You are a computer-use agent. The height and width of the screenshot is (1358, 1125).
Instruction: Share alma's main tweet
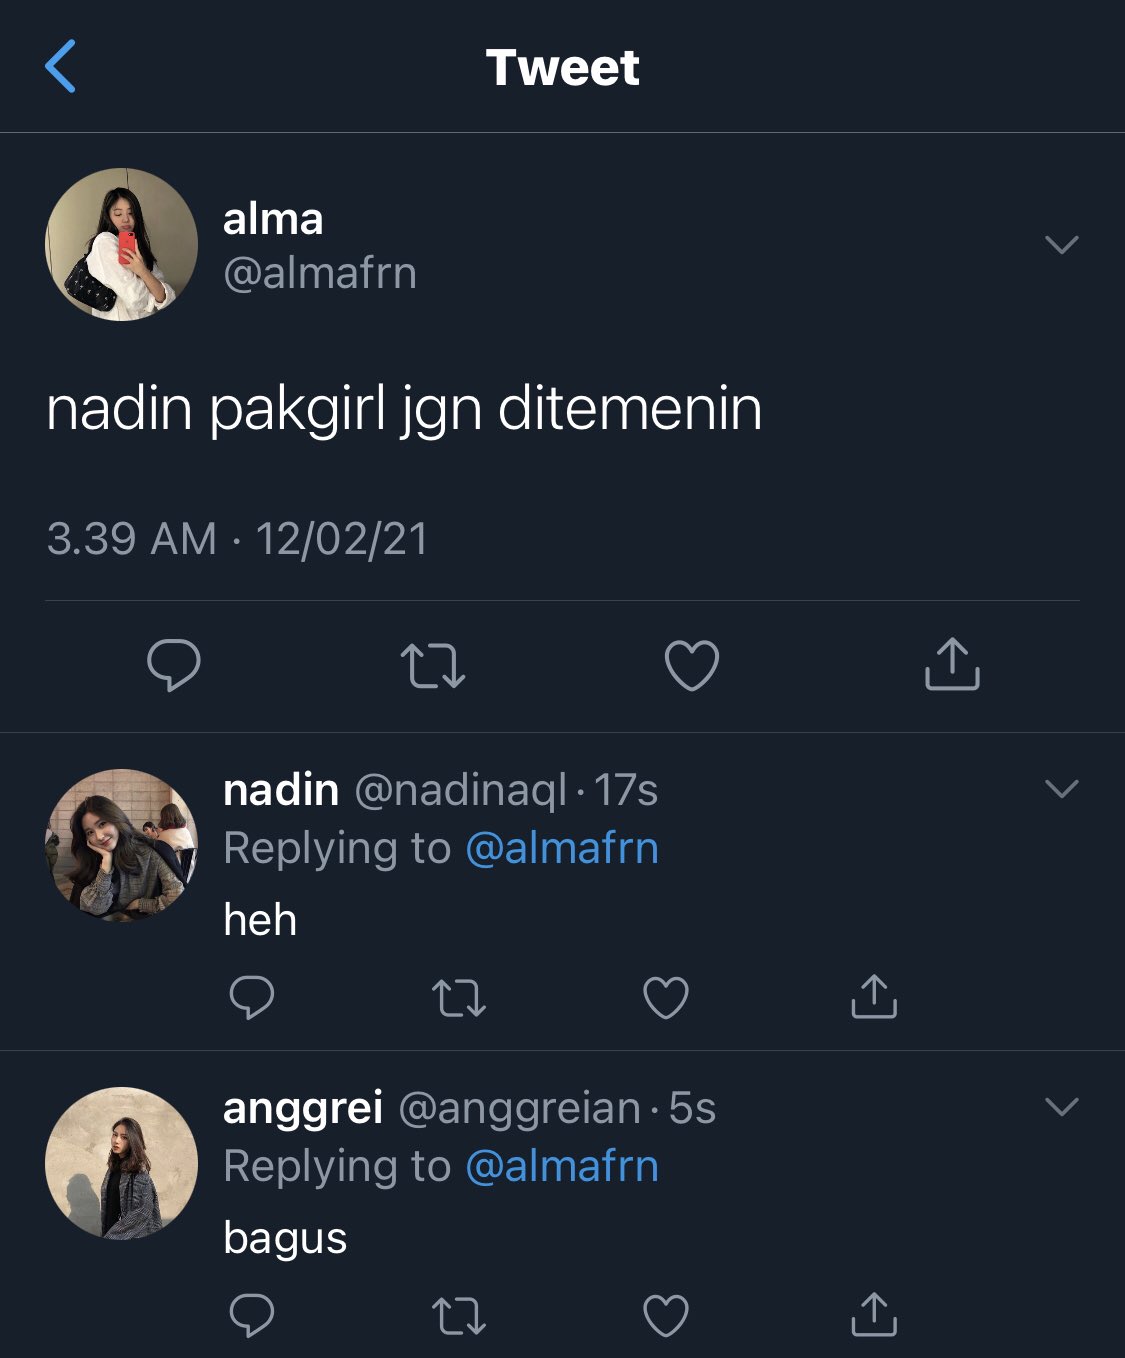coord(952,664)
